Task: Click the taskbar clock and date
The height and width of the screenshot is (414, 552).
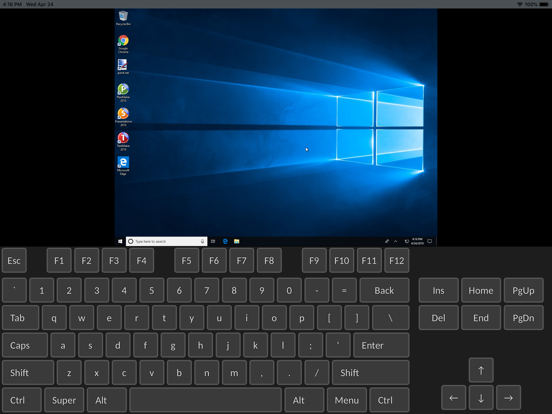Action: [418, 241]
